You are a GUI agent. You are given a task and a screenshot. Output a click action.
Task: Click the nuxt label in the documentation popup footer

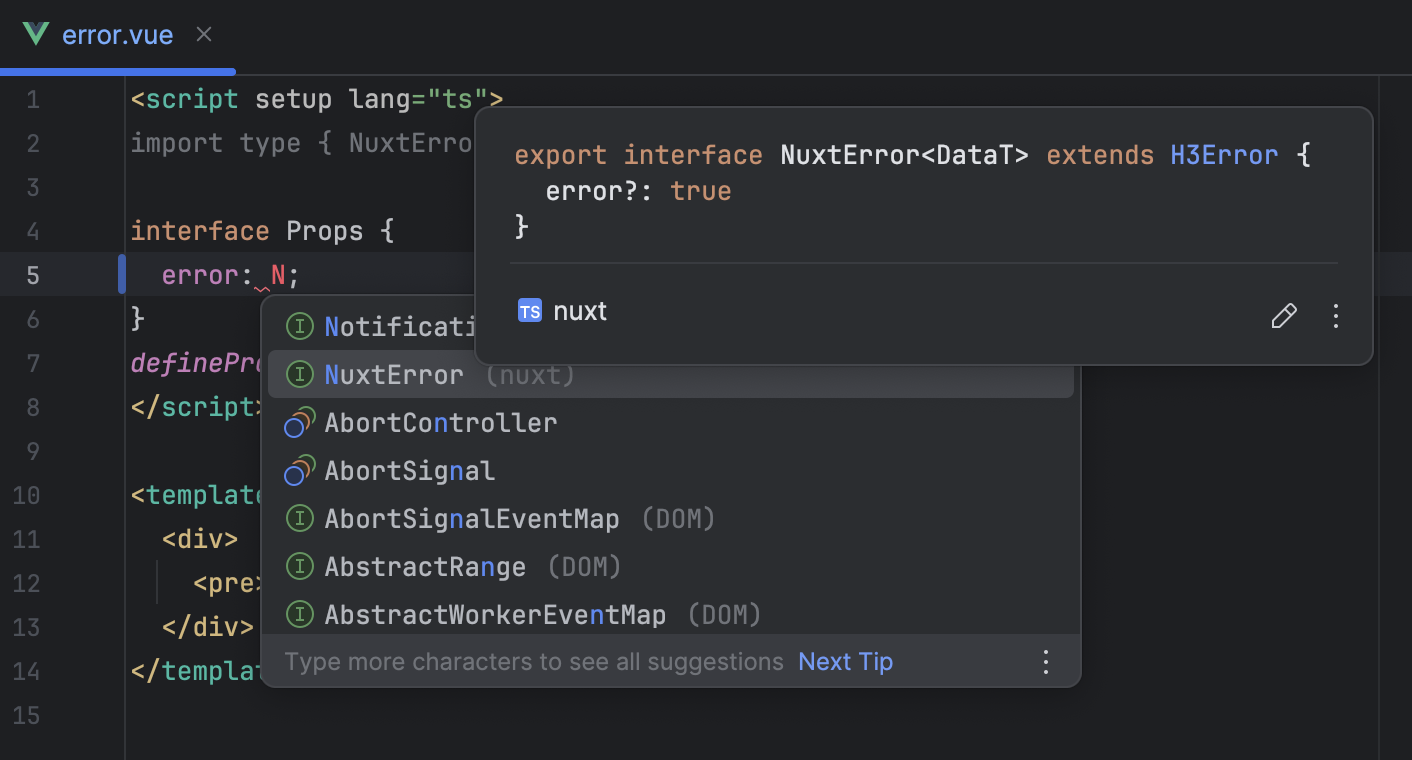[x=580, y=311]
